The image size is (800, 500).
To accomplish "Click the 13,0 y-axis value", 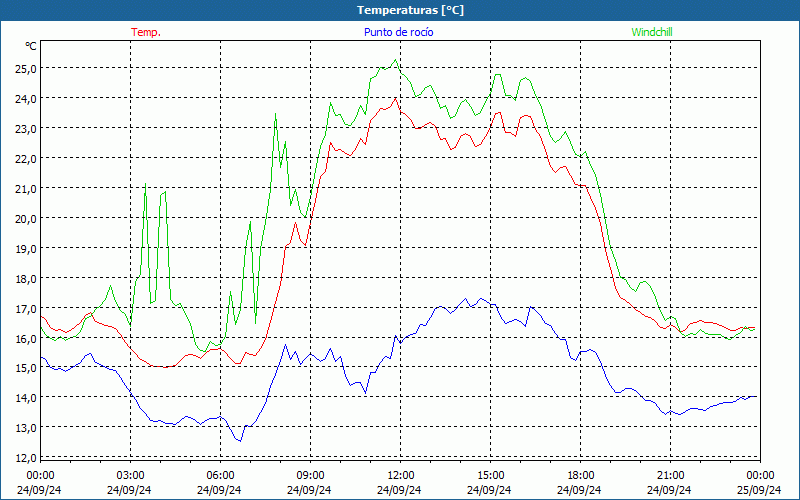I will tap(25, 428).
